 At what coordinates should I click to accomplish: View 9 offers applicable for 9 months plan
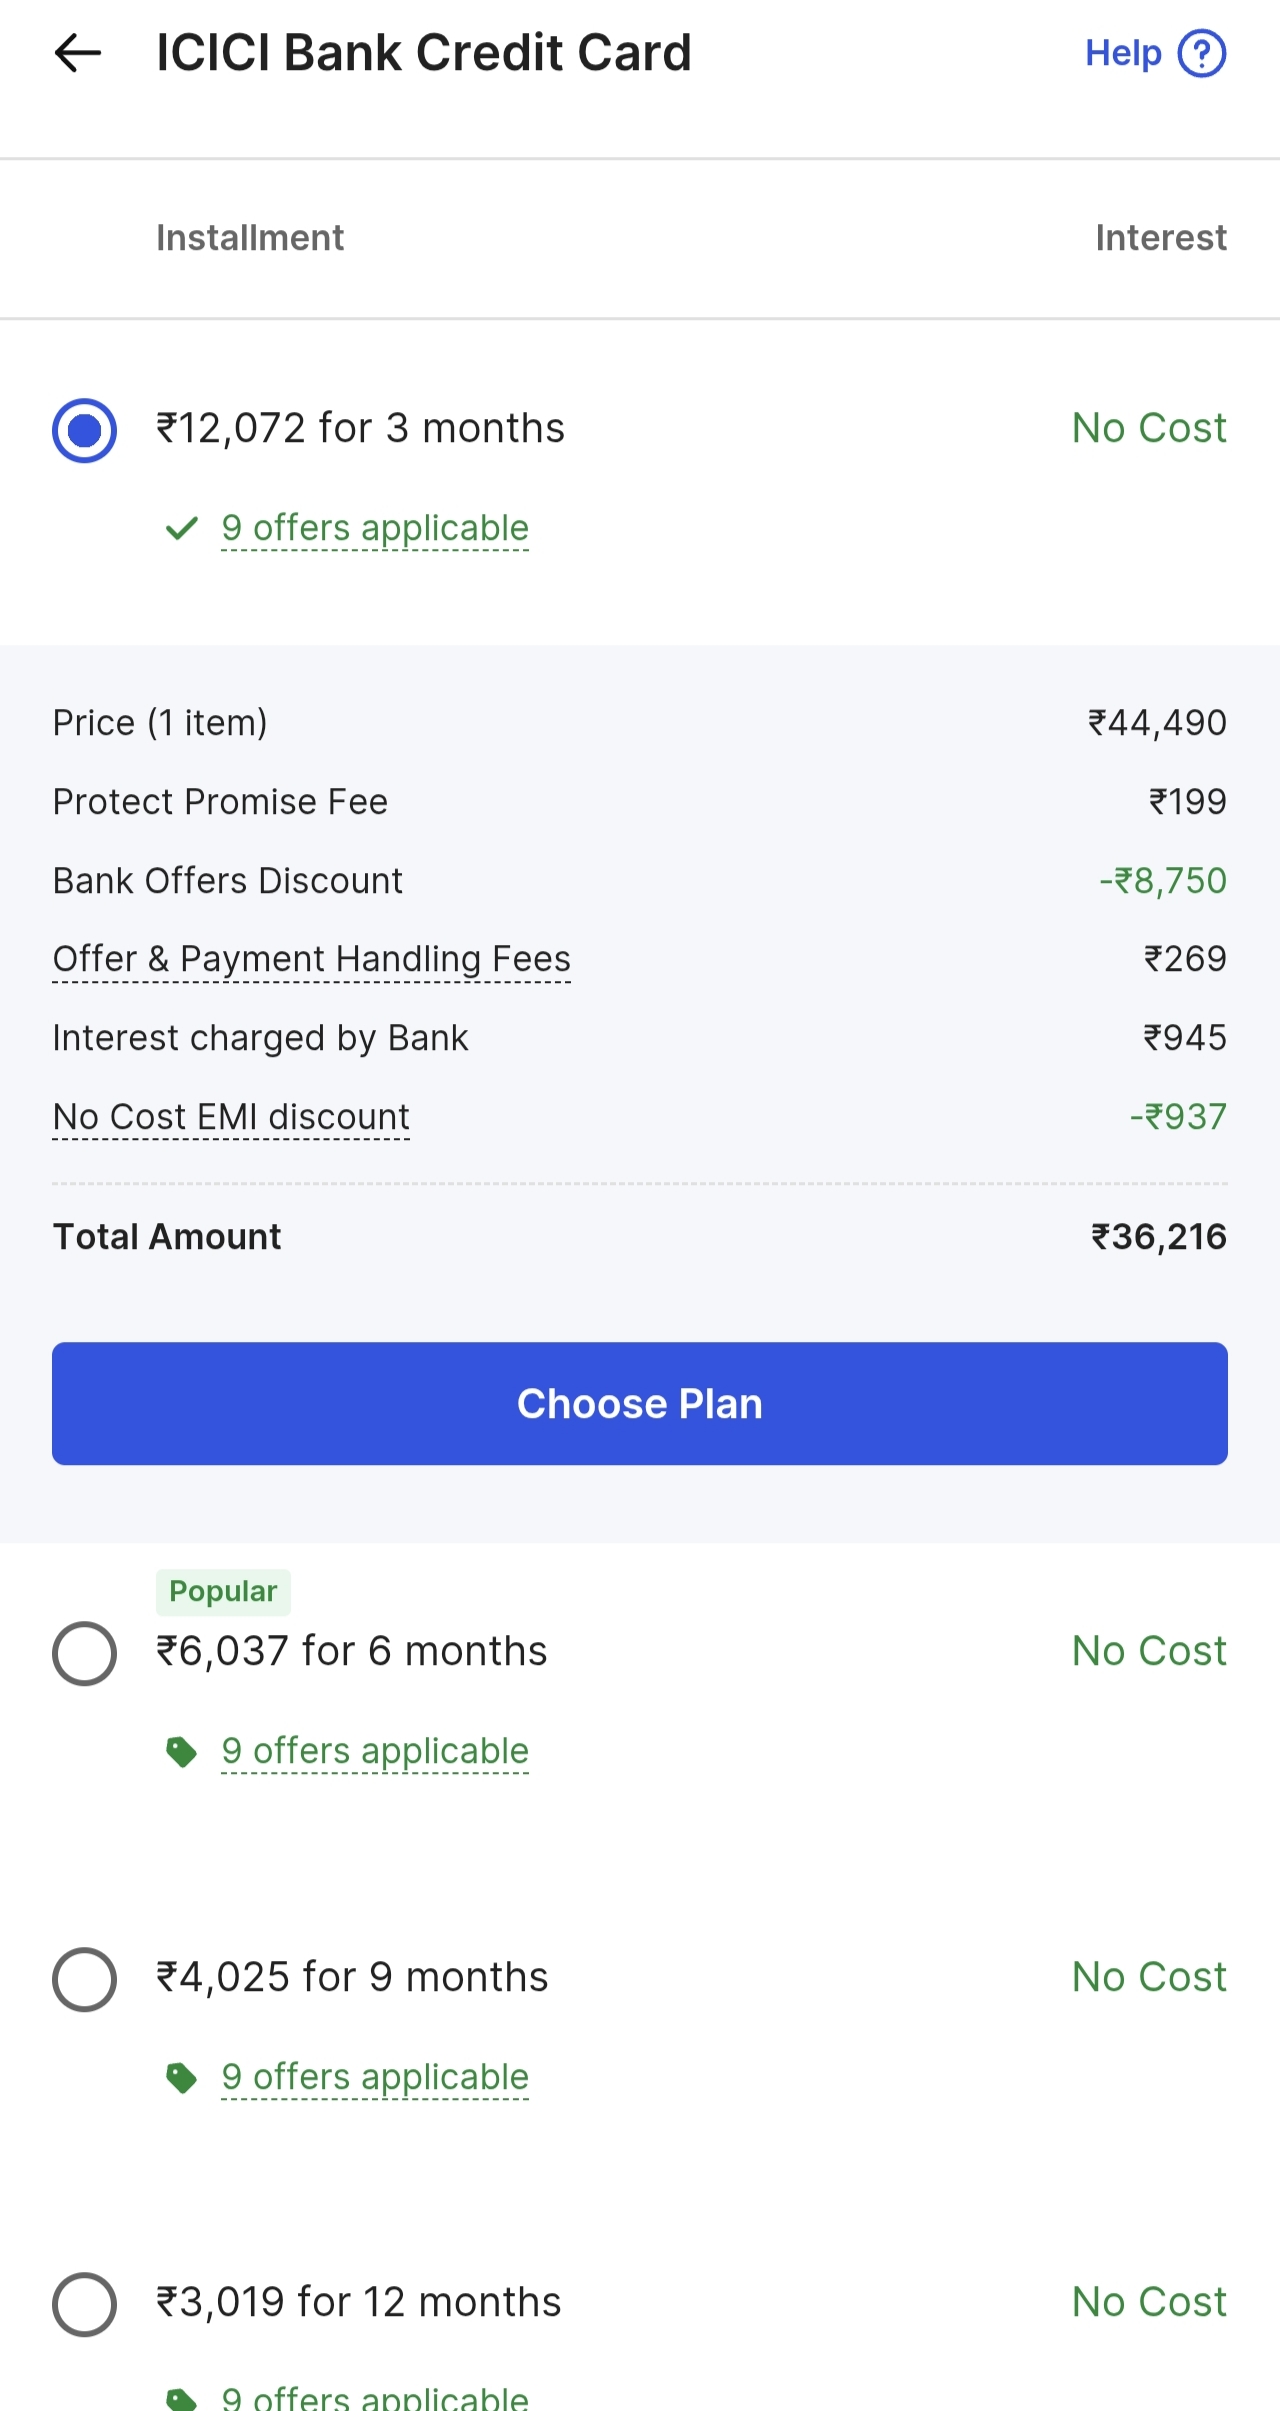[x=375, y=2077]
